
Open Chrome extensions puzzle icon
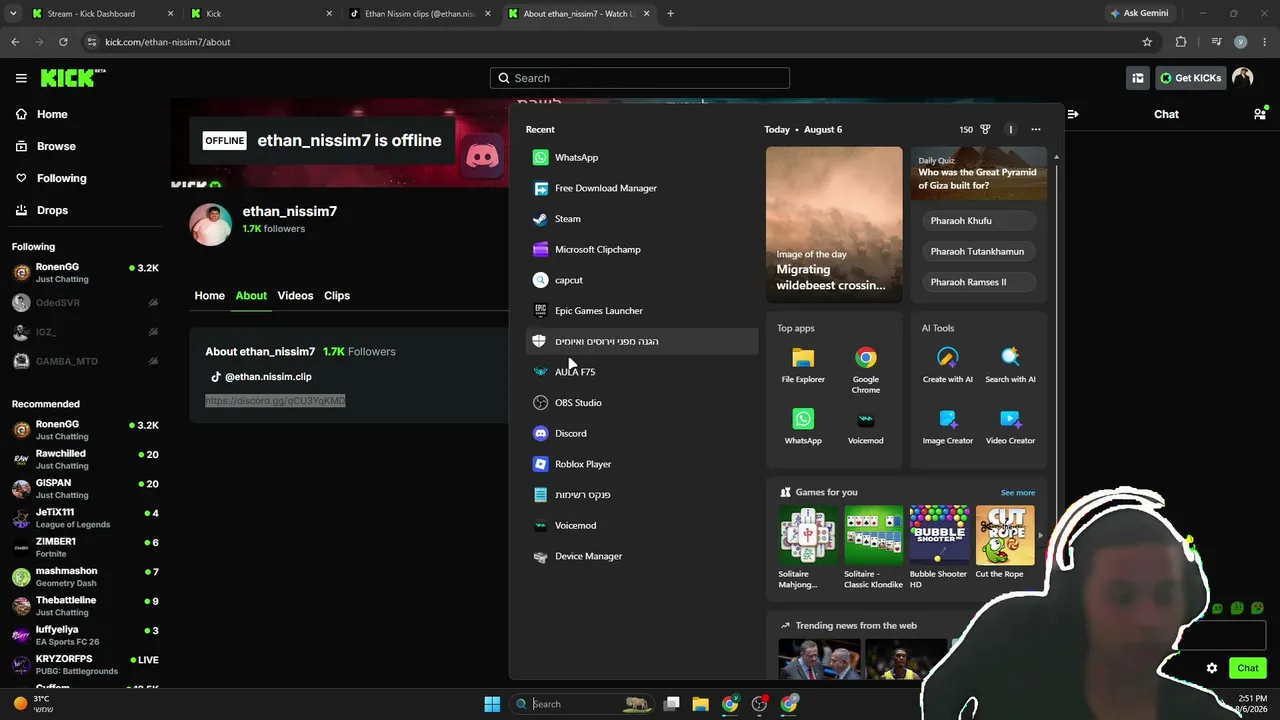pos(1181,42)
